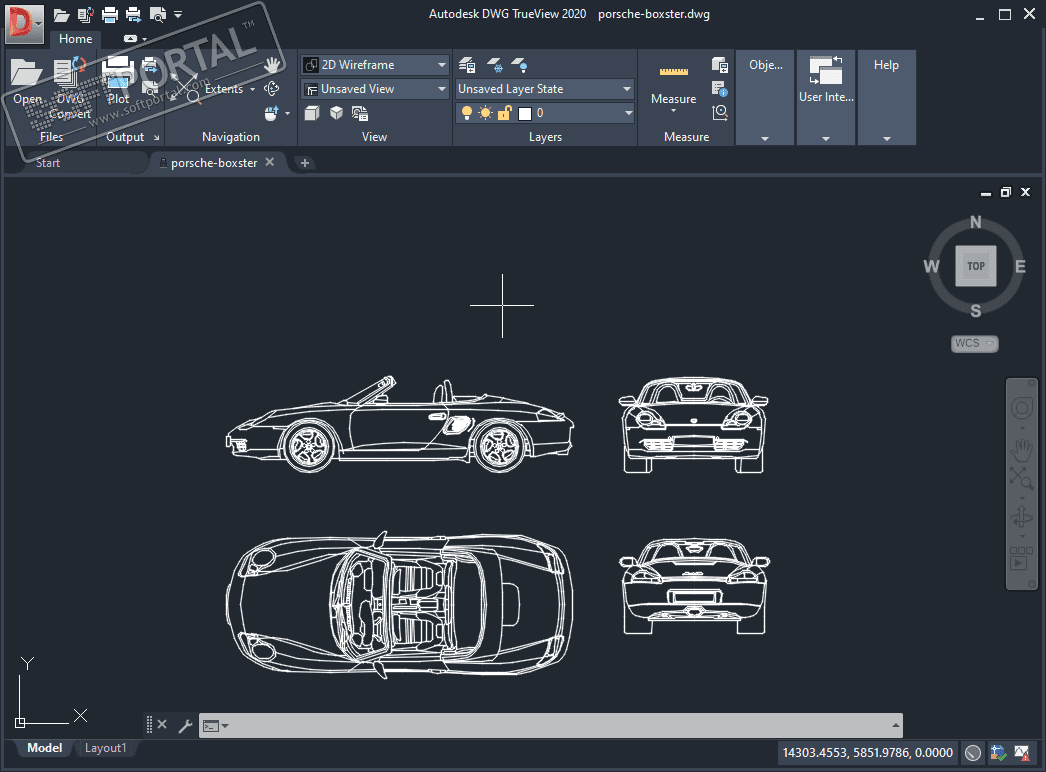1046x772 pixels.
Task: Open the 2D Wireframe visual style dropdown
Action: click(x=375, y=65)
